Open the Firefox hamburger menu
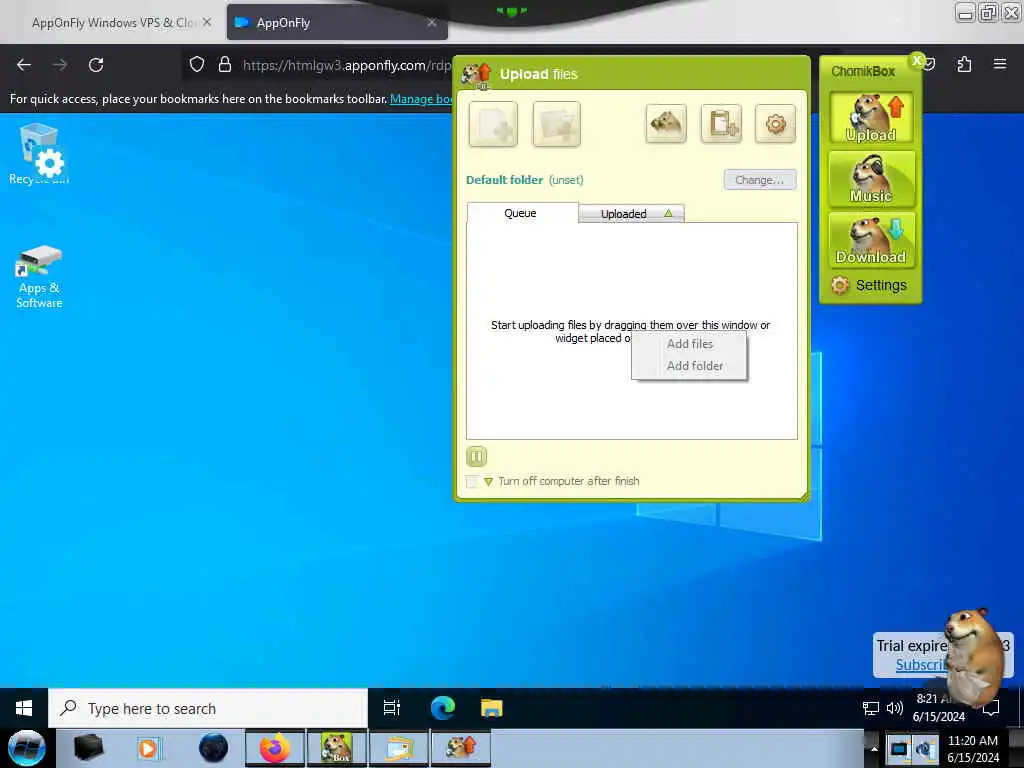This screenshot has width=1024, height=768. [999, 64]
